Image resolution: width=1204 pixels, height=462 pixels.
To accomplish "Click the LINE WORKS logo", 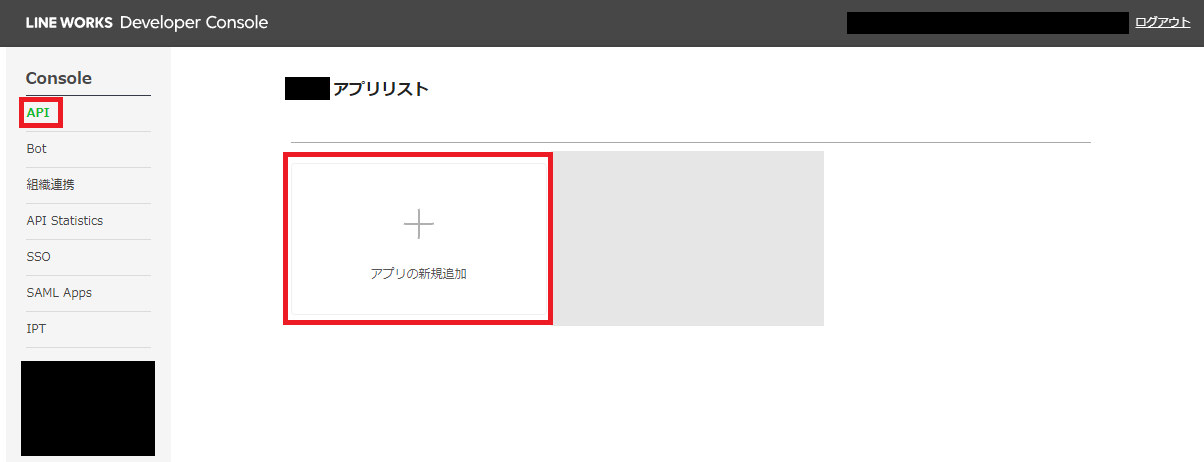I will [65, 22].
